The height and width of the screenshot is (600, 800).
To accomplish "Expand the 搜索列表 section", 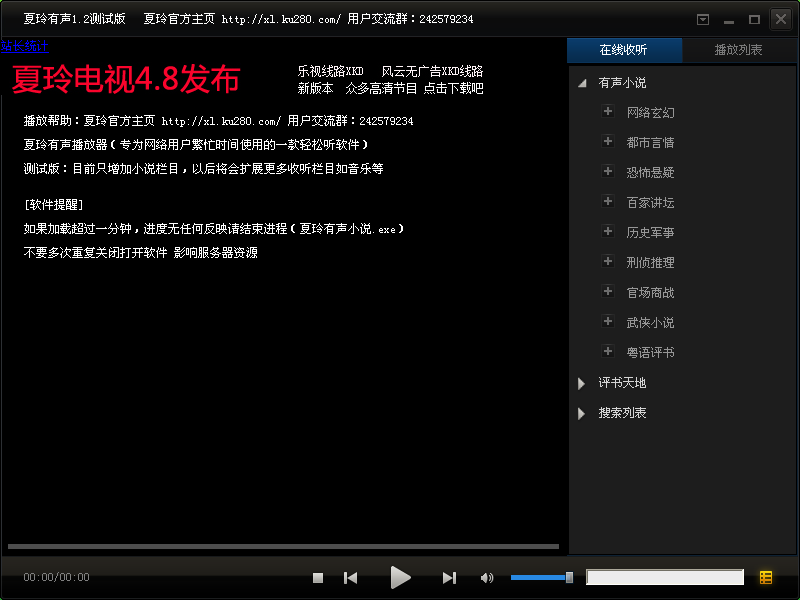I will pyautogui.click(x=581, y=413).
